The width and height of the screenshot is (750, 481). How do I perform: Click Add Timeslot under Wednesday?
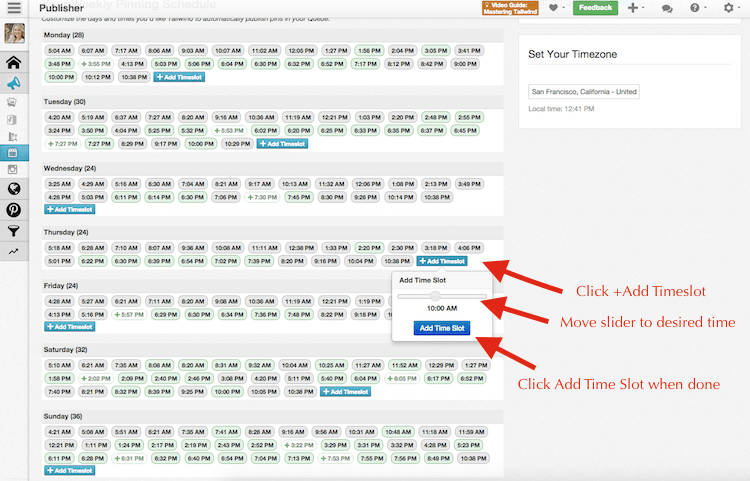pos(69,209)
